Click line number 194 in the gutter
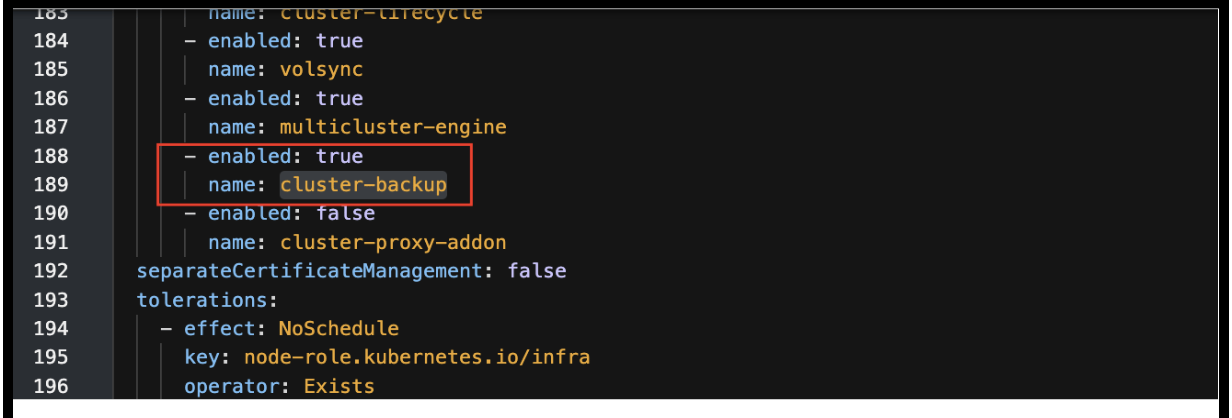Screen dimensions: 1232x418 (x=50, y=329)
